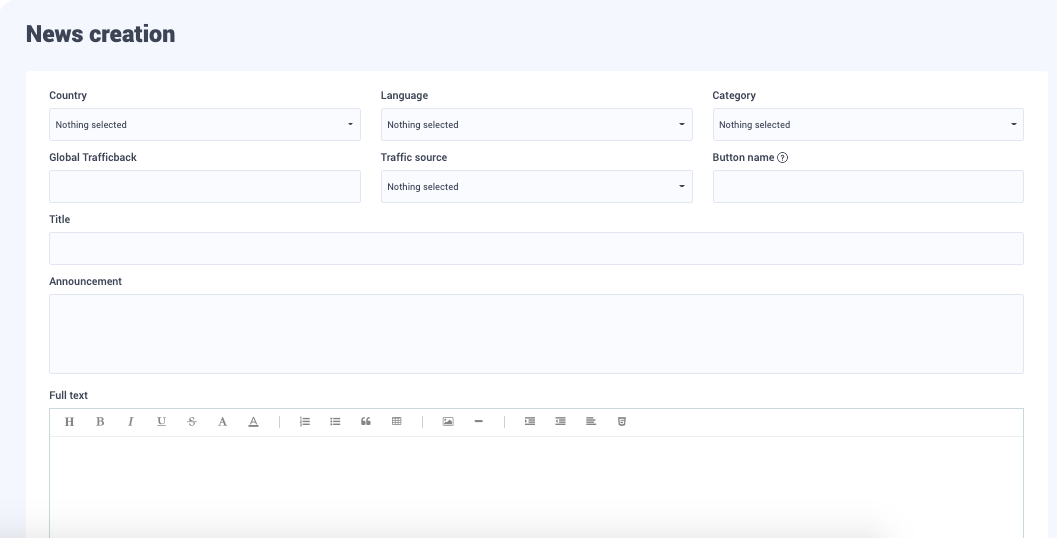Open the Category dropdown
The height and width of the screenshot is (538, 1057).
(867, 125)
